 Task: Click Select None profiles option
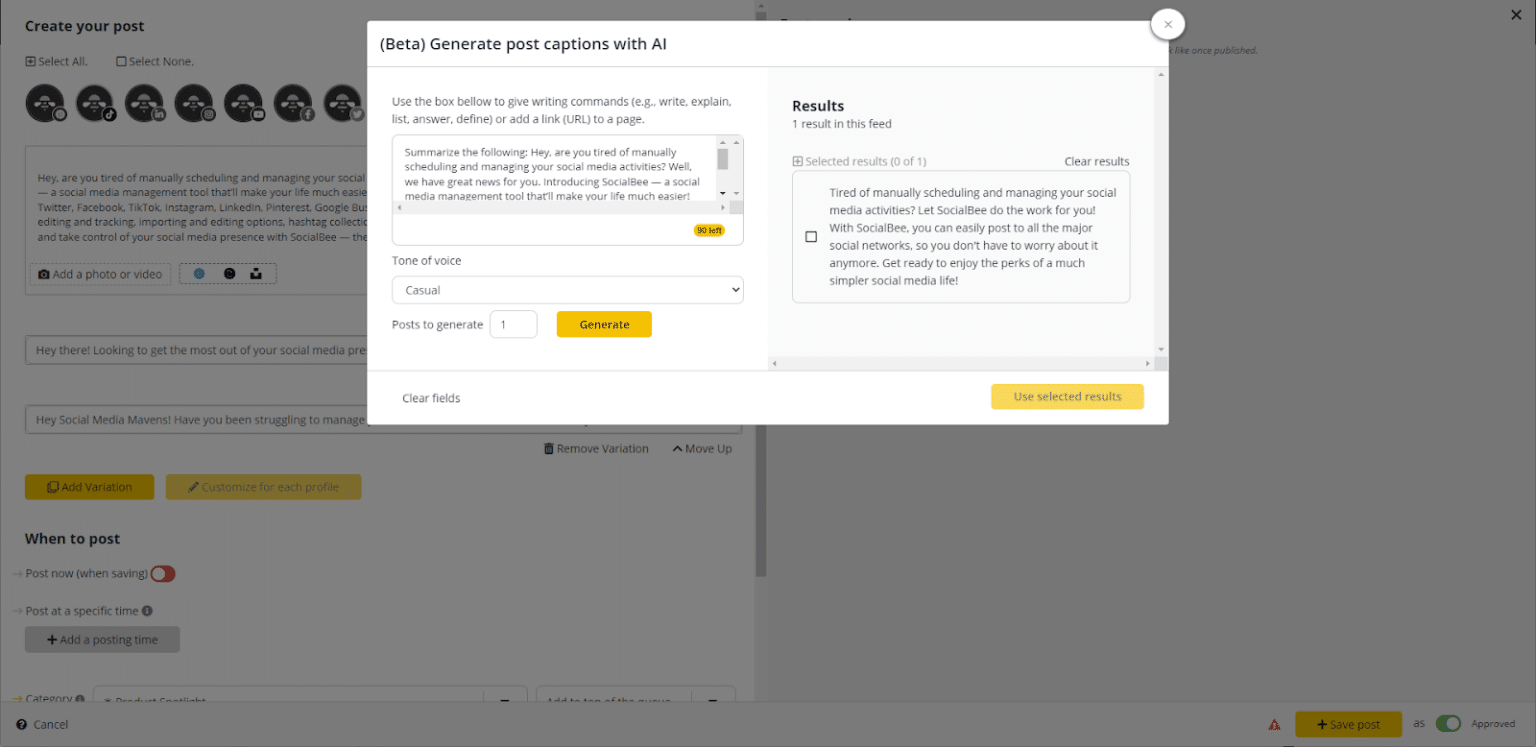pyautogui.click(x=154, y=61)
